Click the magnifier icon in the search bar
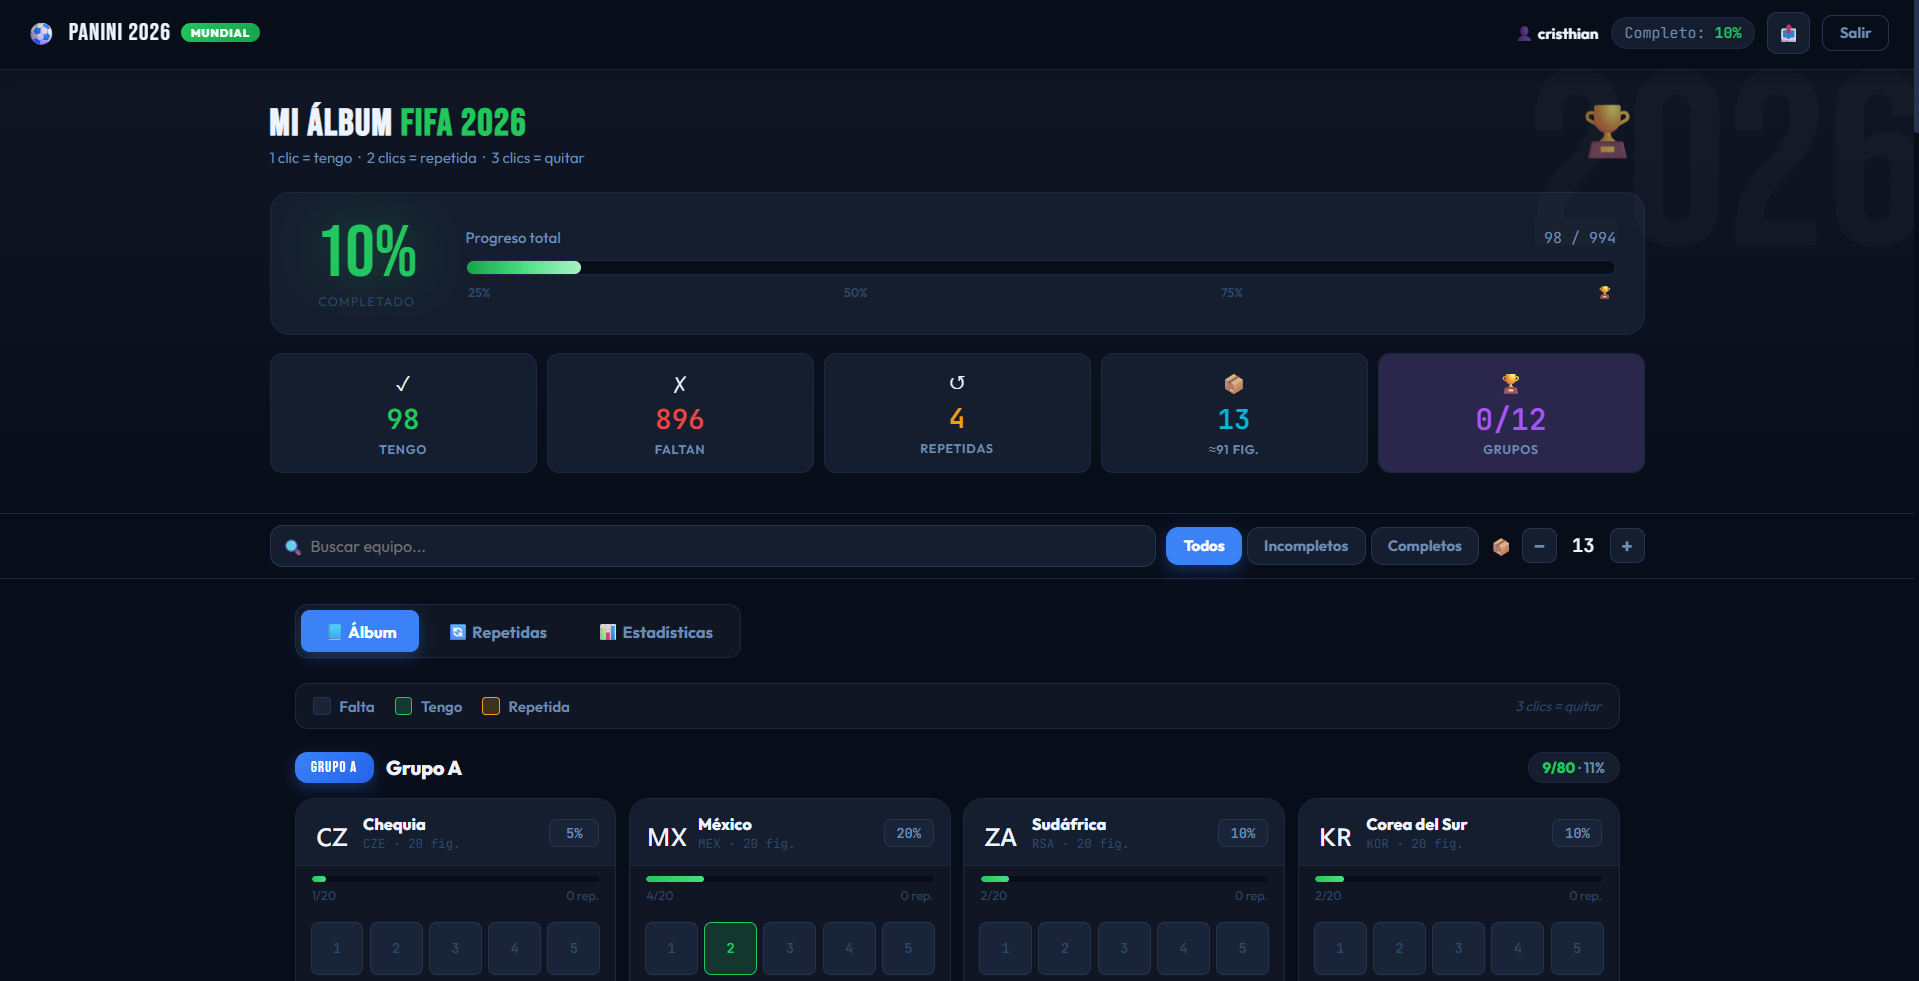 coord(293,547)
